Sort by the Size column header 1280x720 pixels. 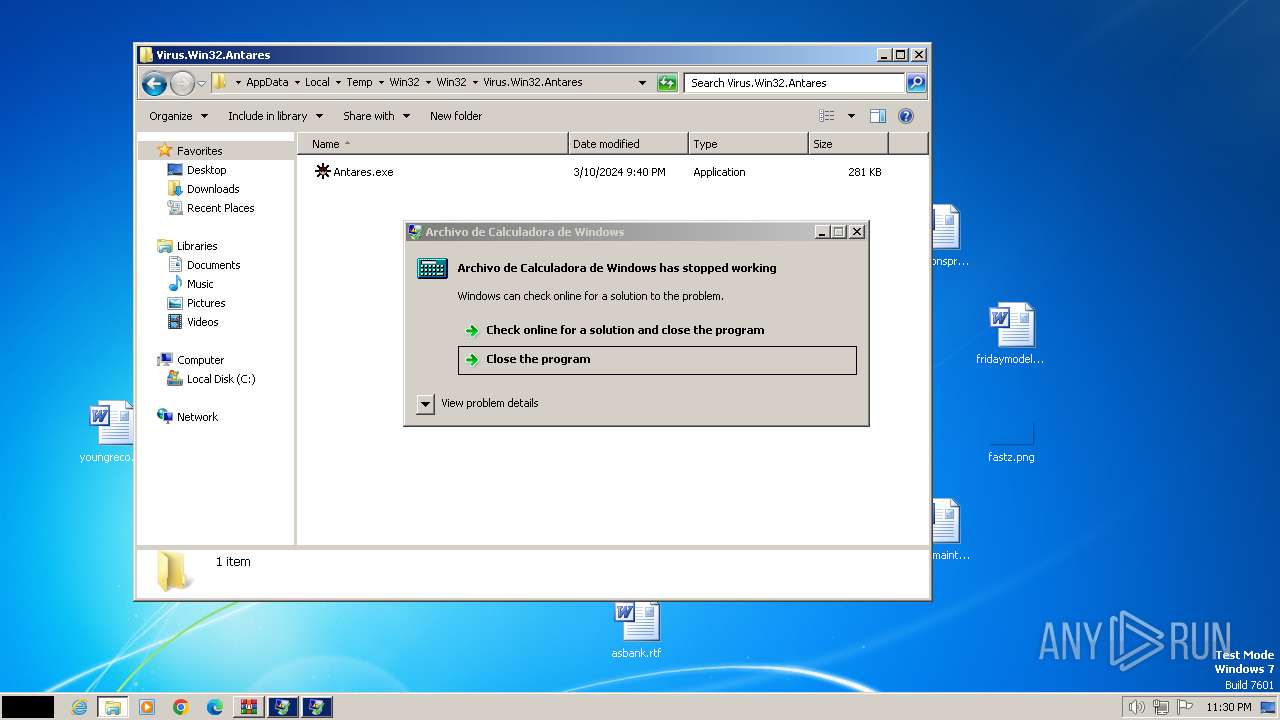point(848,144)
